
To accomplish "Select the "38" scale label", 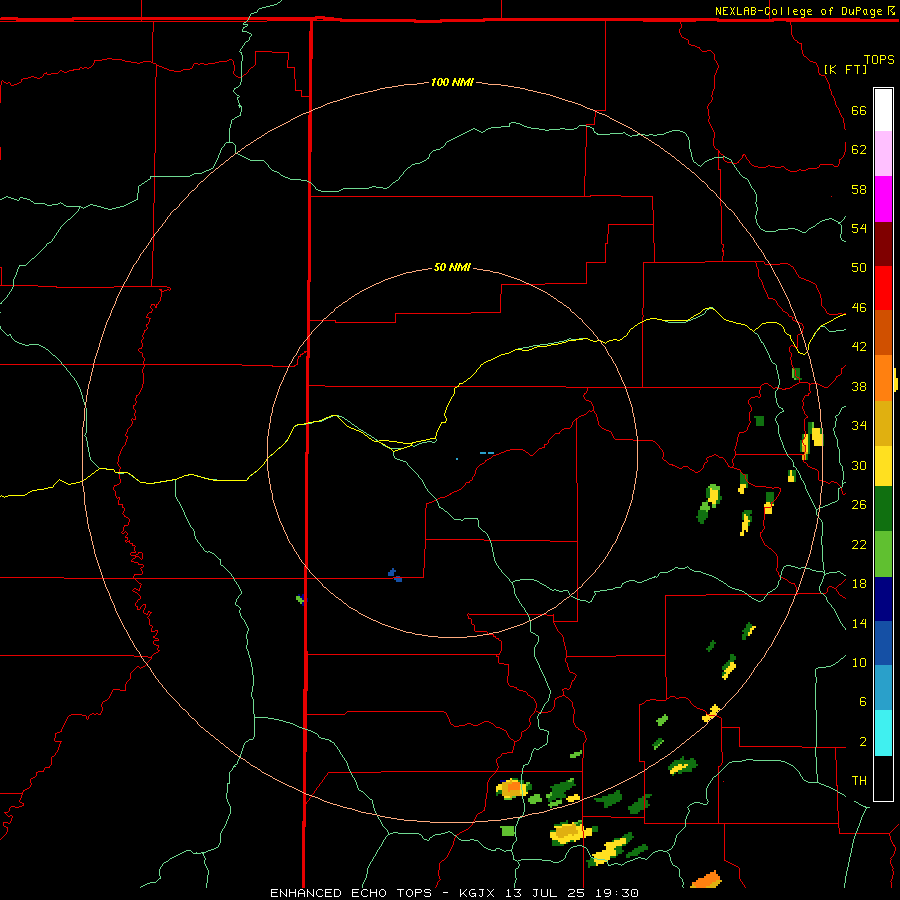I will pyautogui.click(x=859, y=386).
